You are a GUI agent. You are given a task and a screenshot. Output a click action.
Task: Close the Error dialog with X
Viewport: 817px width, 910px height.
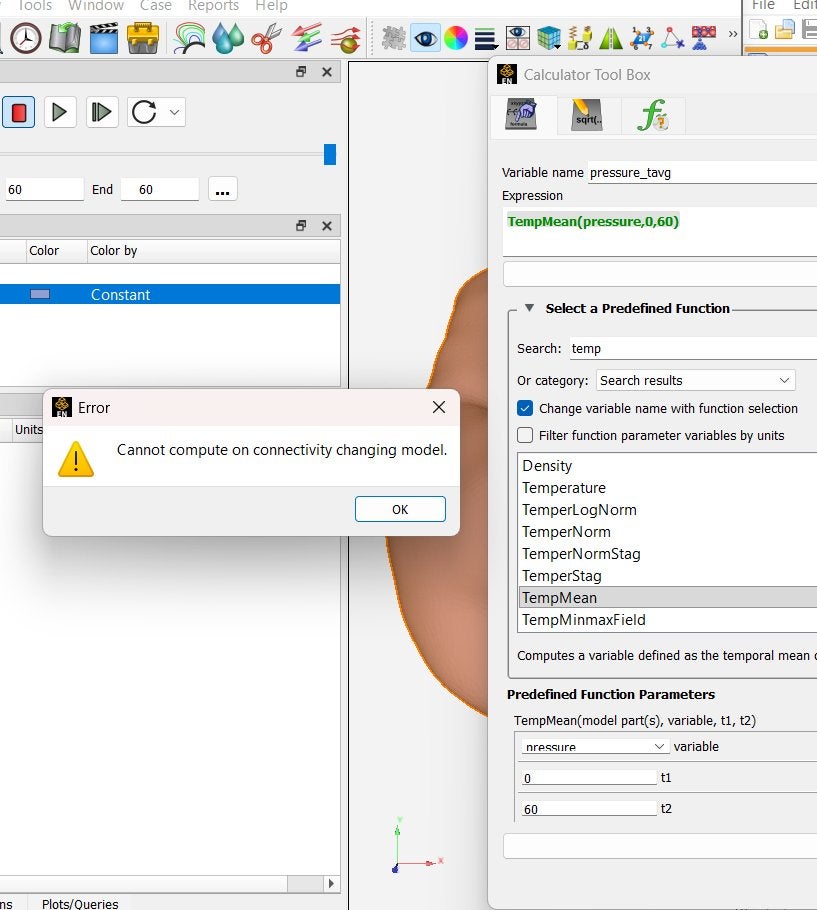coord(439,407)
